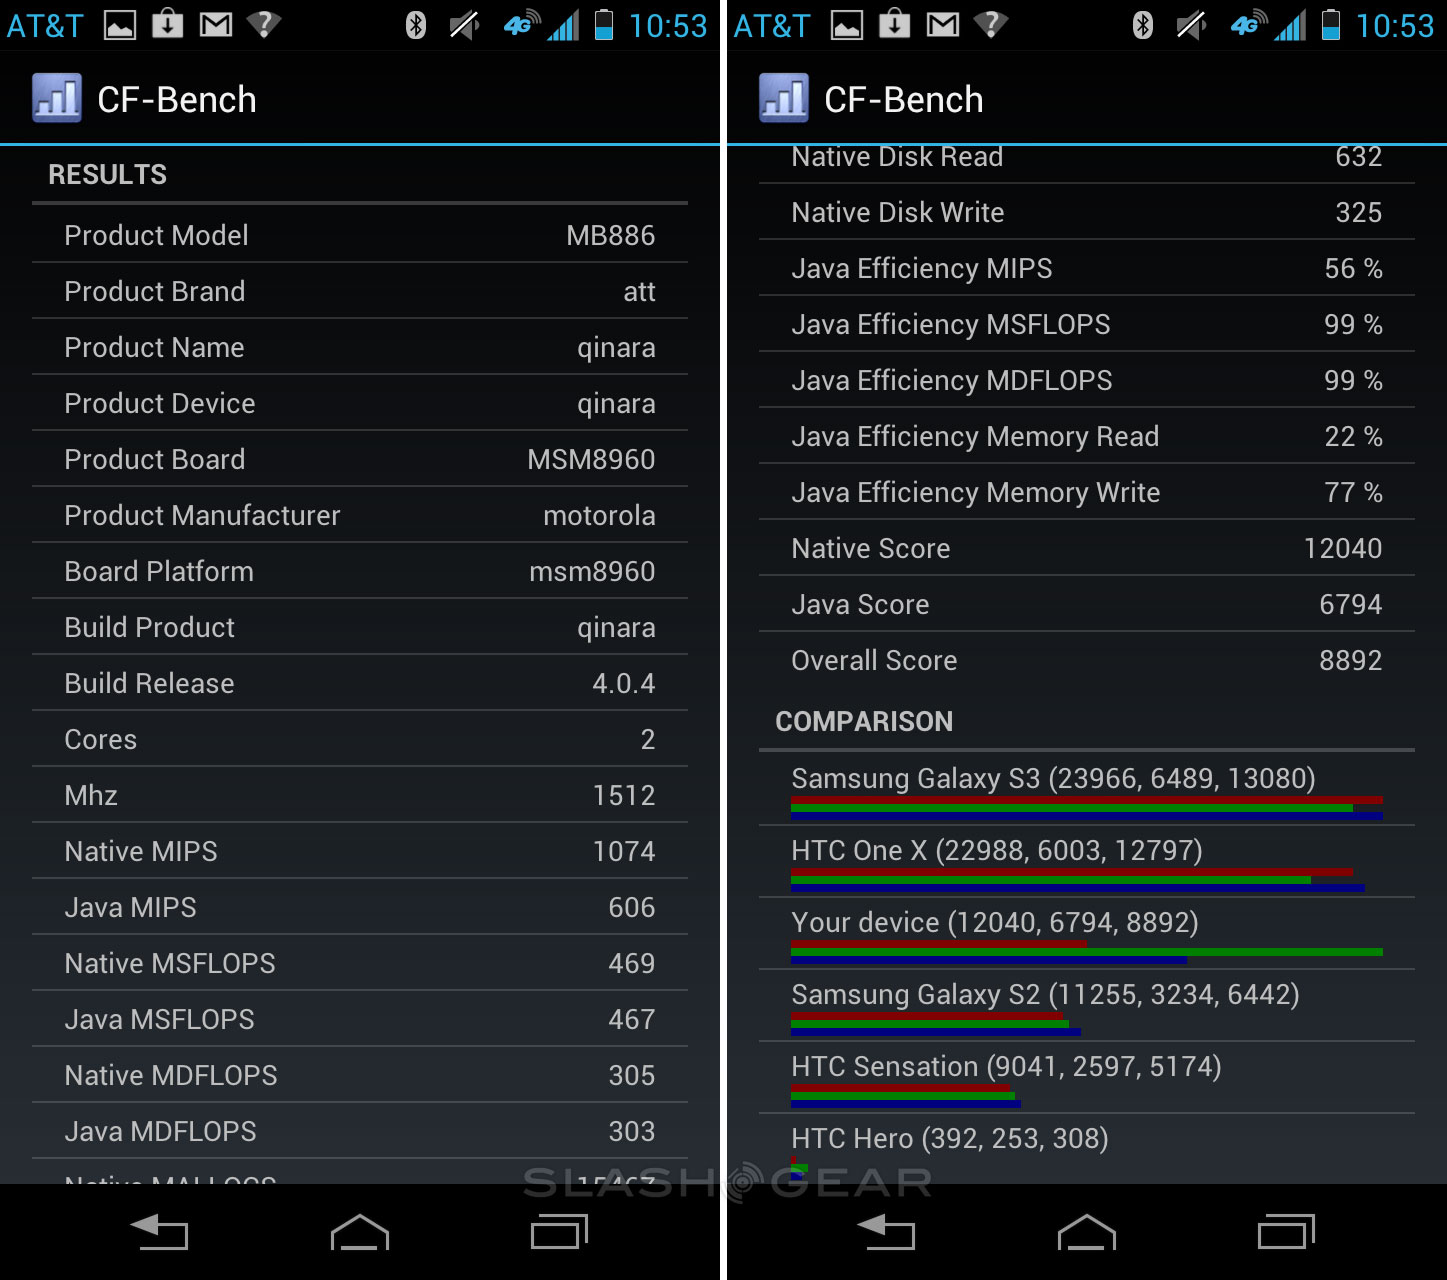Tap the download notification icon on right screen

coord(894,25)
